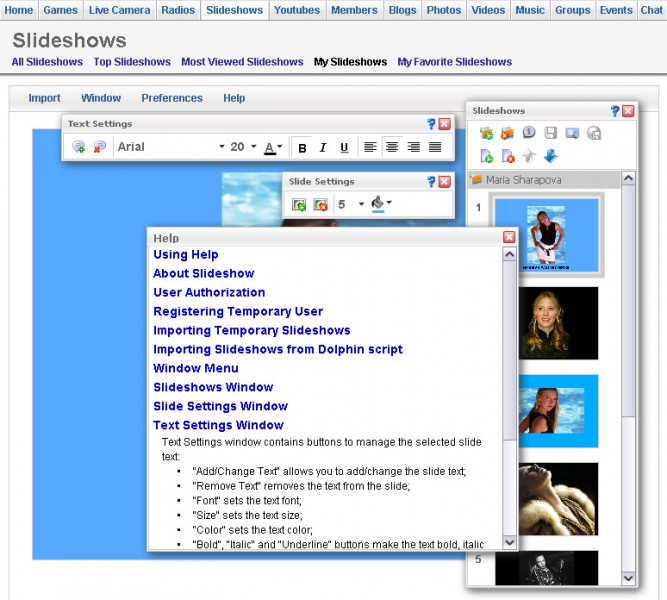Viewport: 667px width, 600px height.
Task: Open slide background paint bucket color picker
Action: pos(381,204)
